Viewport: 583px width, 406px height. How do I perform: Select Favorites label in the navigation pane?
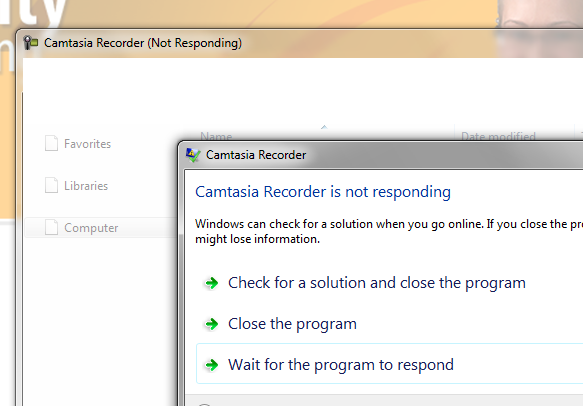[87, 144]
